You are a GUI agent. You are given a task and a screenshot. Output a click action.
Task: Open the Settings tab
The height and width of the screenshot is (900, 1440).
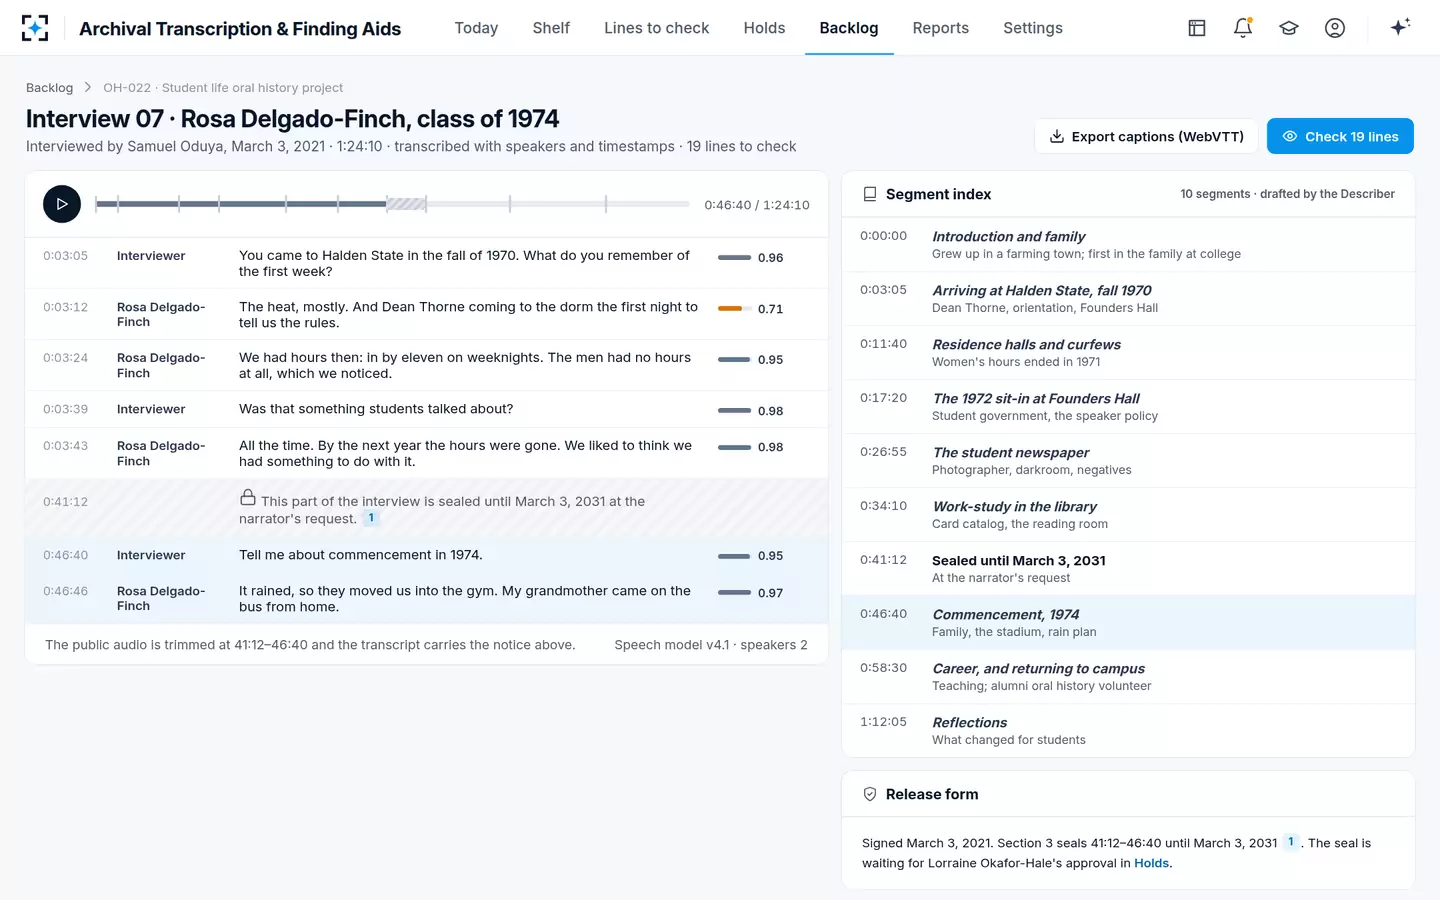(x=1033, y=28)
